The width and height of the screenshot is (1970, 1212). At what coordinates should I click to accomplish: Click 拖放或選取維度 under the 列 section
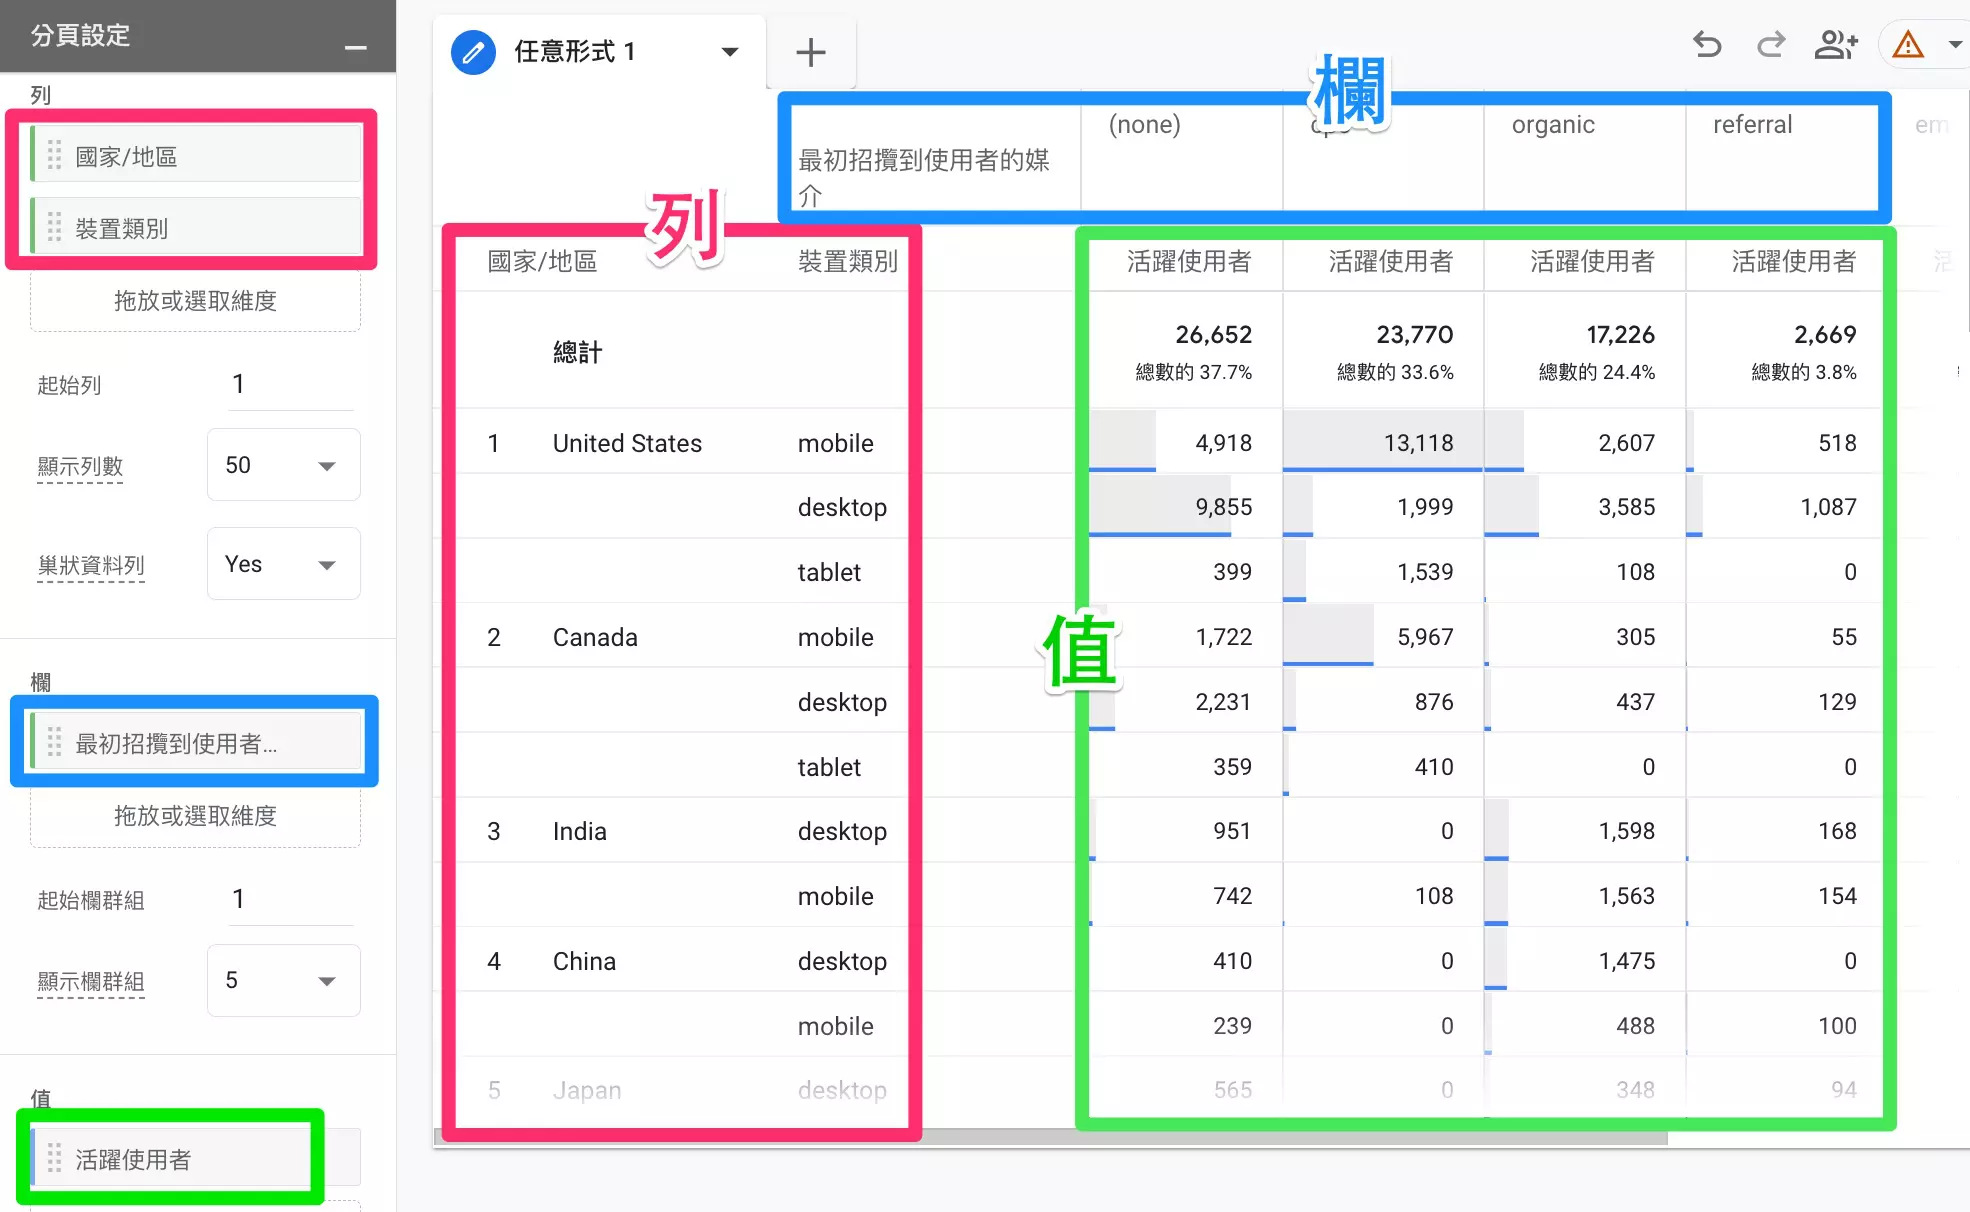click(x=195, y=301)
